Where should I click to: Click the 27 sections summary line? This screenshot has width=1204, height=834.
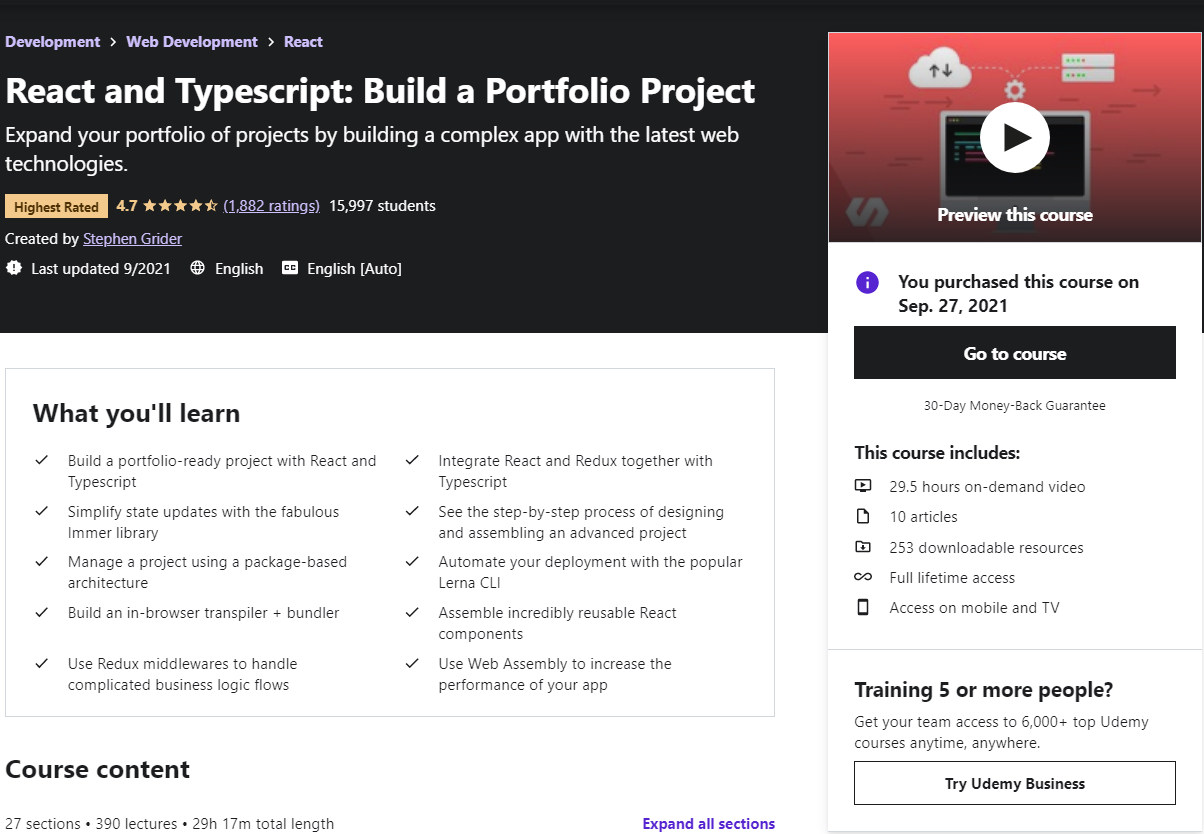point(169,824)
